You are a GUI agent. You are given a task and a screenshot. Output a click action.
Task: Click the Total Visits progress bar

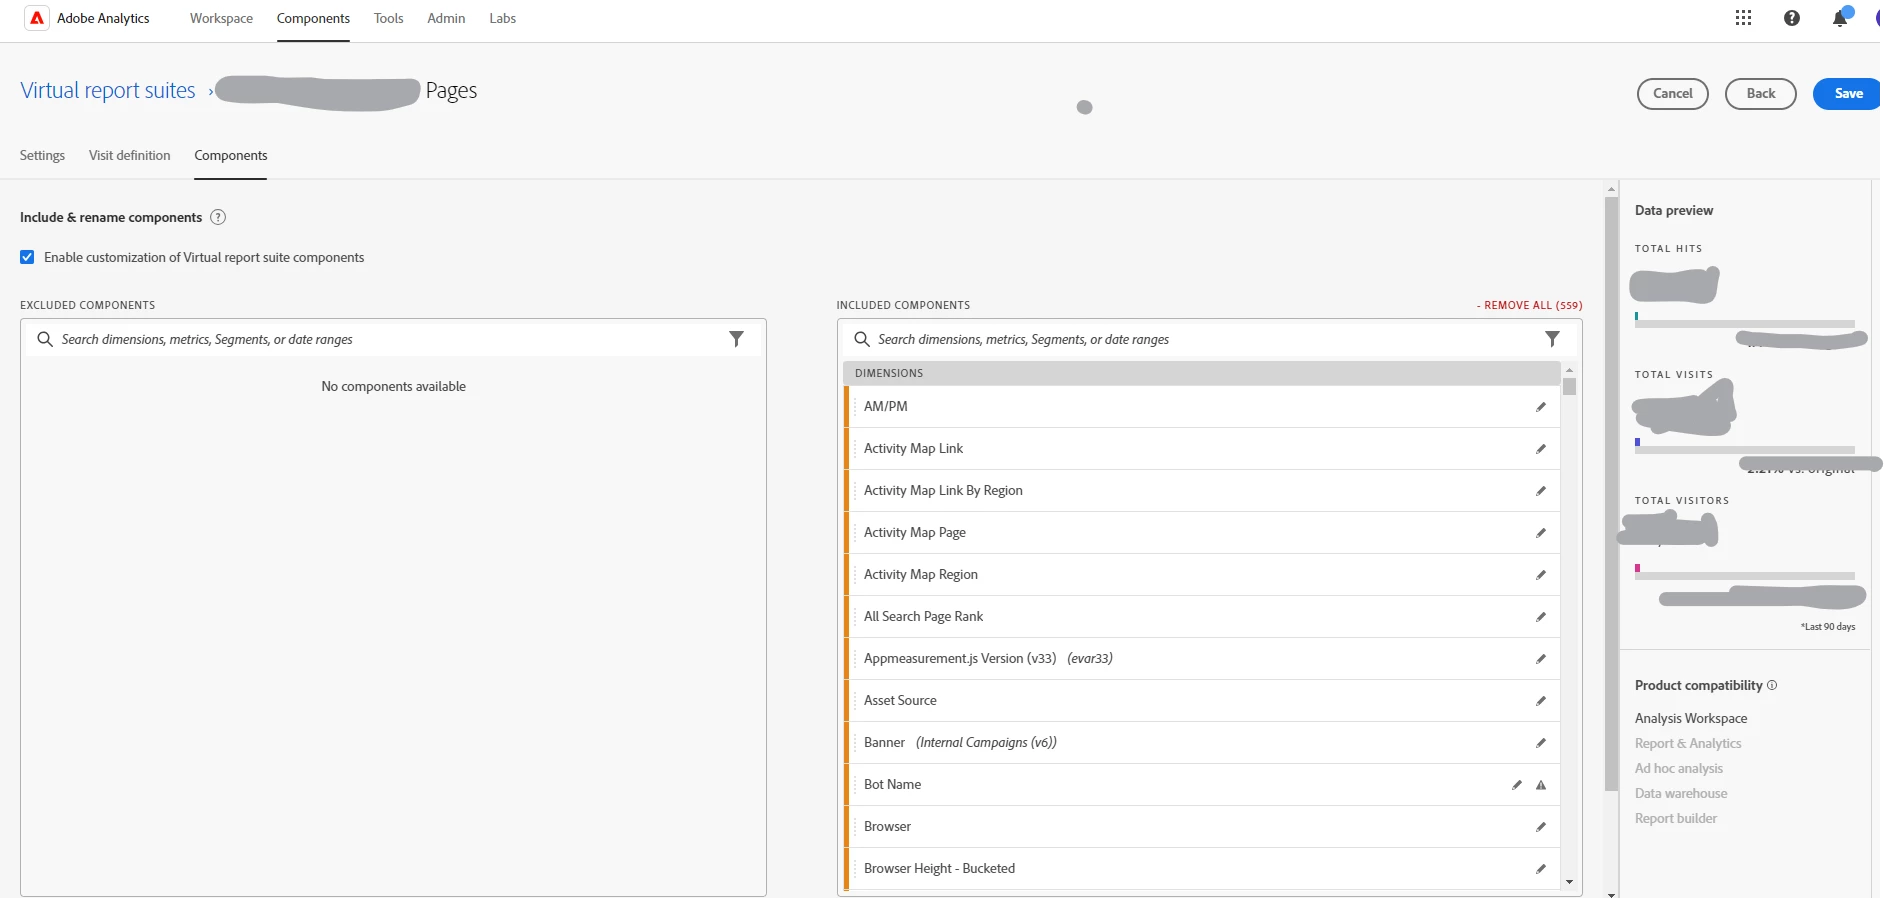[1744, 450]
